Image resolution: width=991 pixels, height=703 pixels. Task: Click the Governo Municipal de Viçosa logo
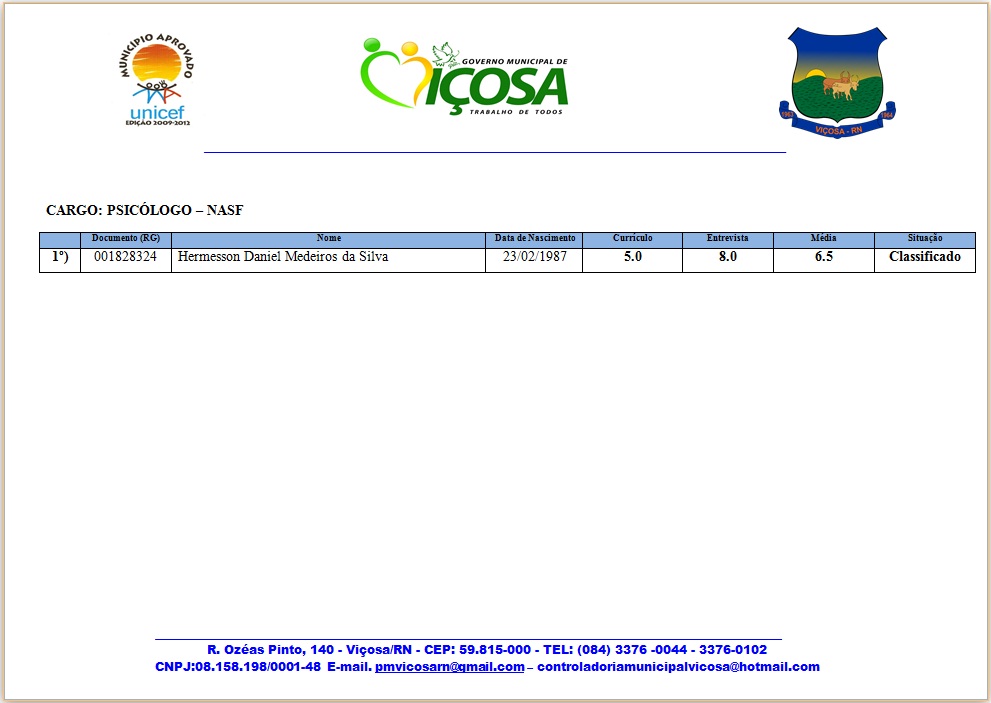[464, 76]
